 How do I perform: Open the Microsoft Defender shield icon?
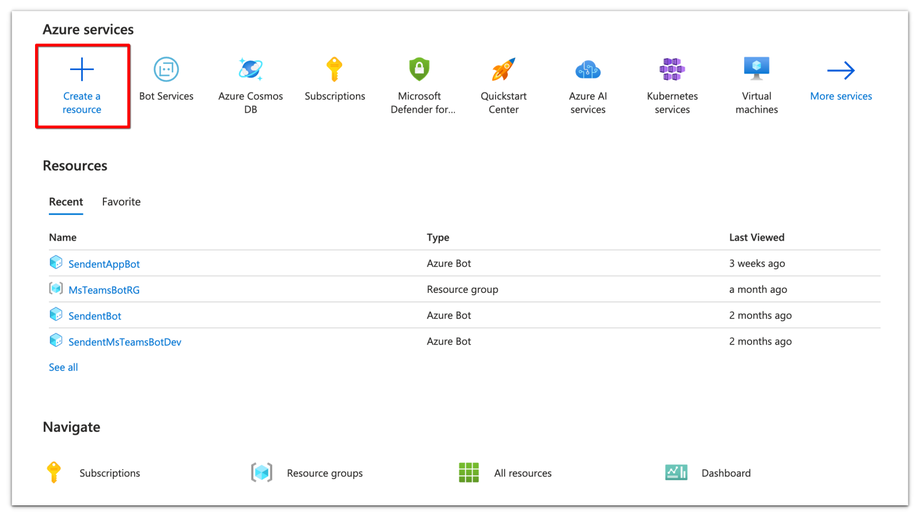tap(419, 69)
